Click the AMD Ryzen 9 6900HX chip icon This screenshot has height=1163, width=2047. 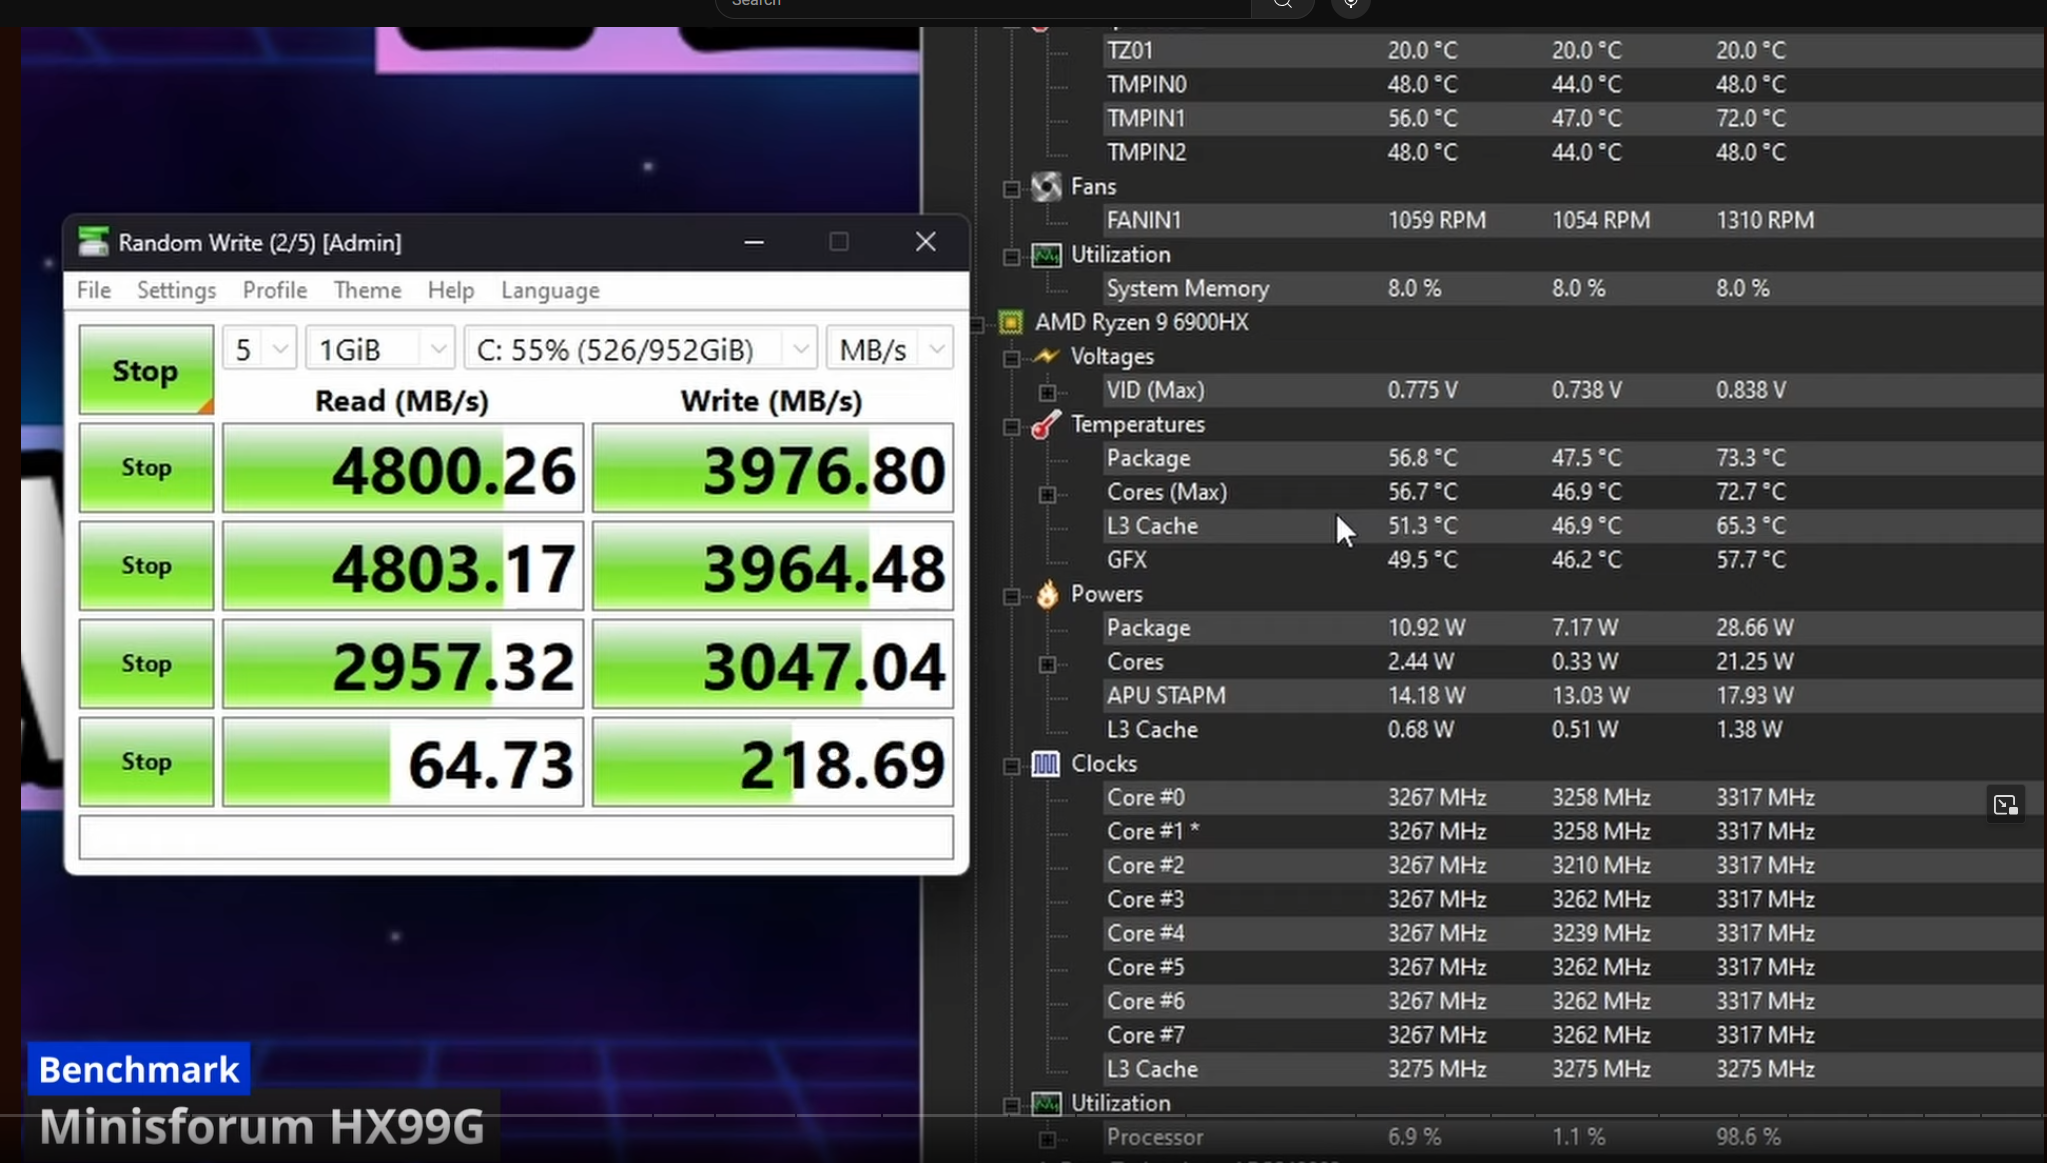point(1011,322)
